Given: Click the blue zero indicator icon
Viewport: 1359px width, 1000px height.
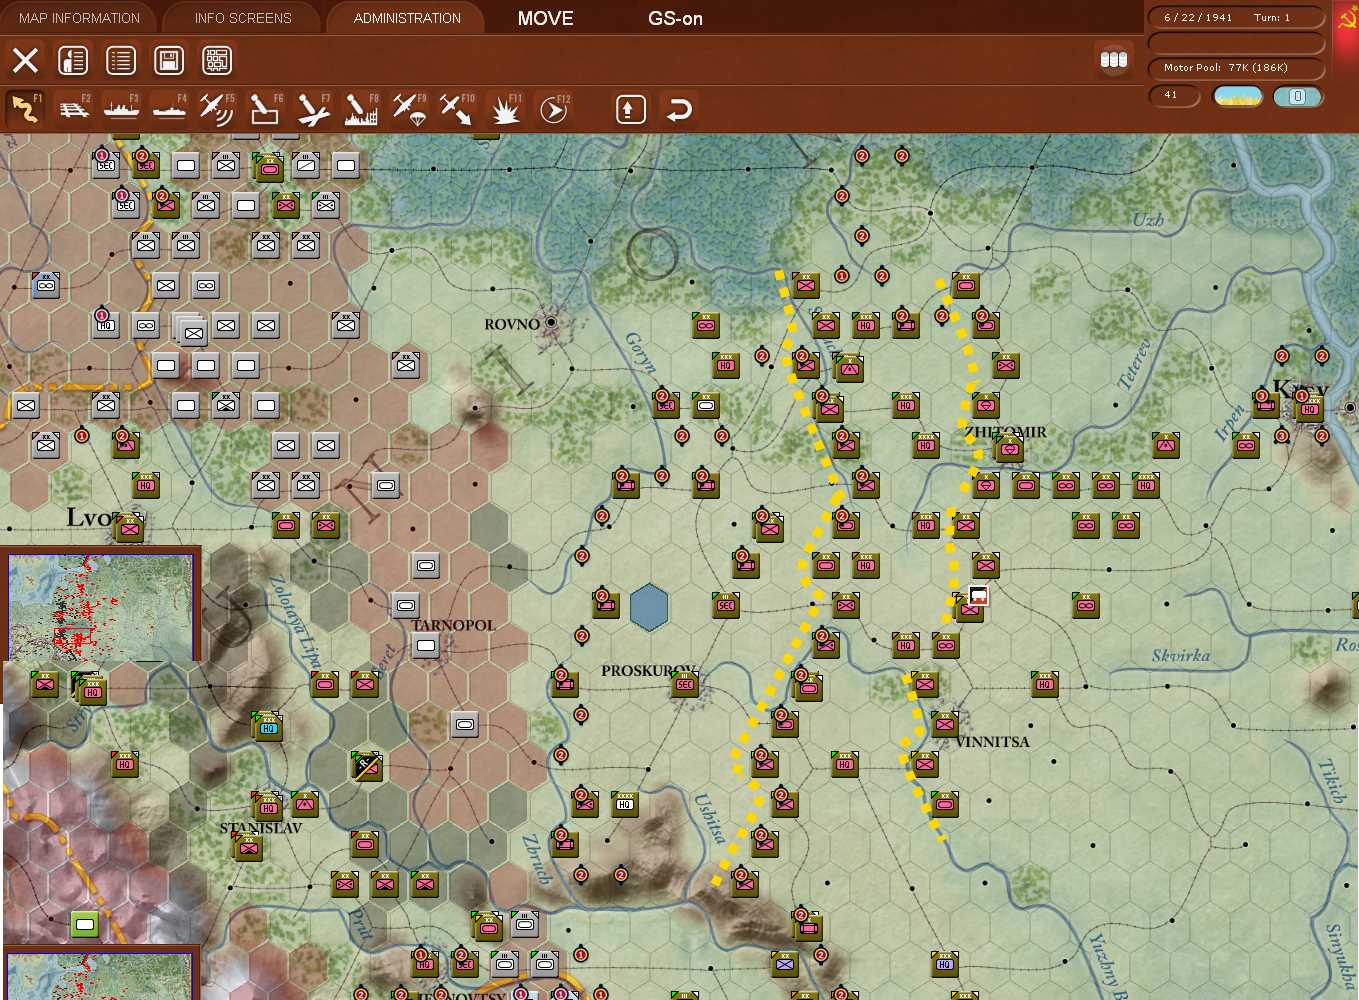Looking at the screenshot, I should tap(1298, 96).
